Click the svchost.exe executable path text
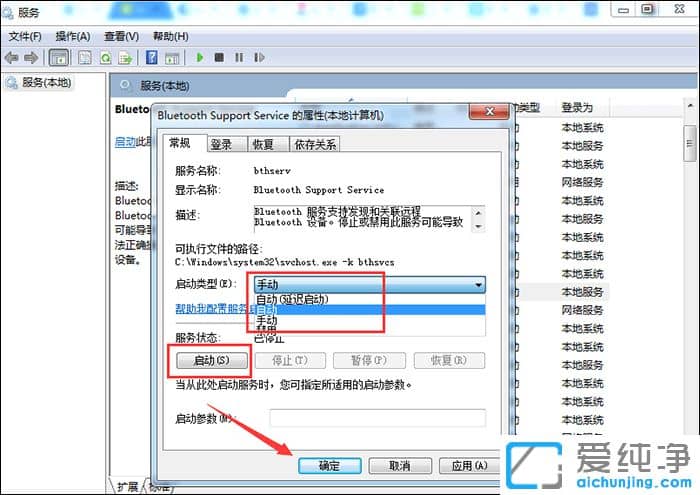Viewport: 700px width, 495px height. [x=285, y=262]
